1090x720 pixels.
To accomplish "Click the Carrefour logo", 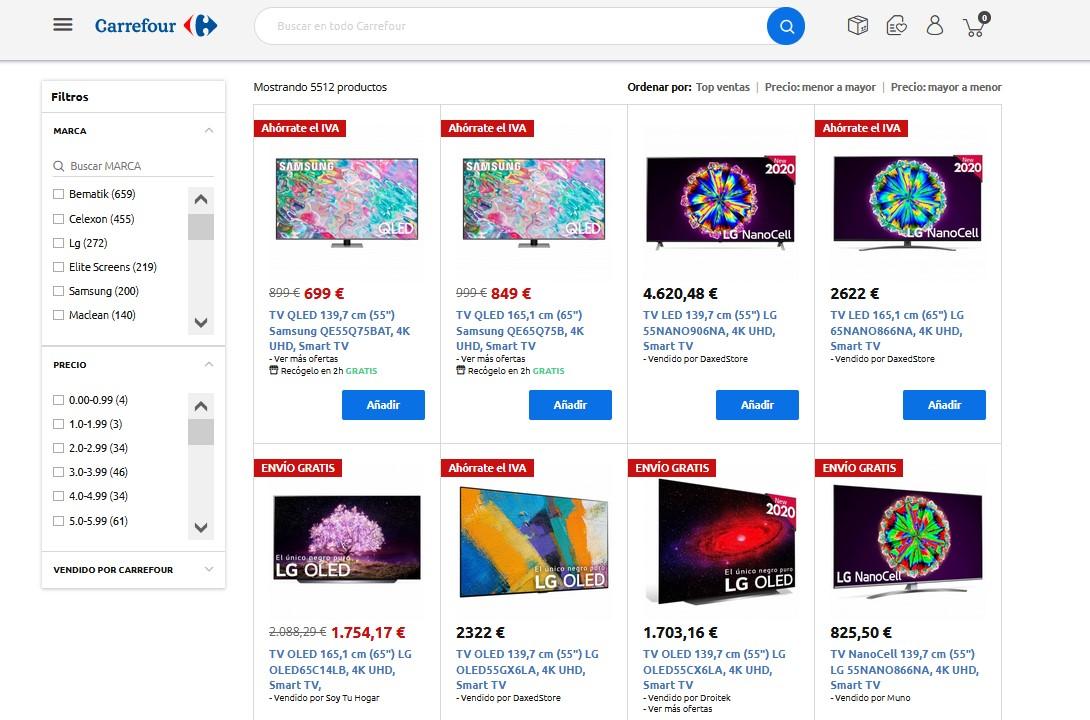I will click(156, 26).
